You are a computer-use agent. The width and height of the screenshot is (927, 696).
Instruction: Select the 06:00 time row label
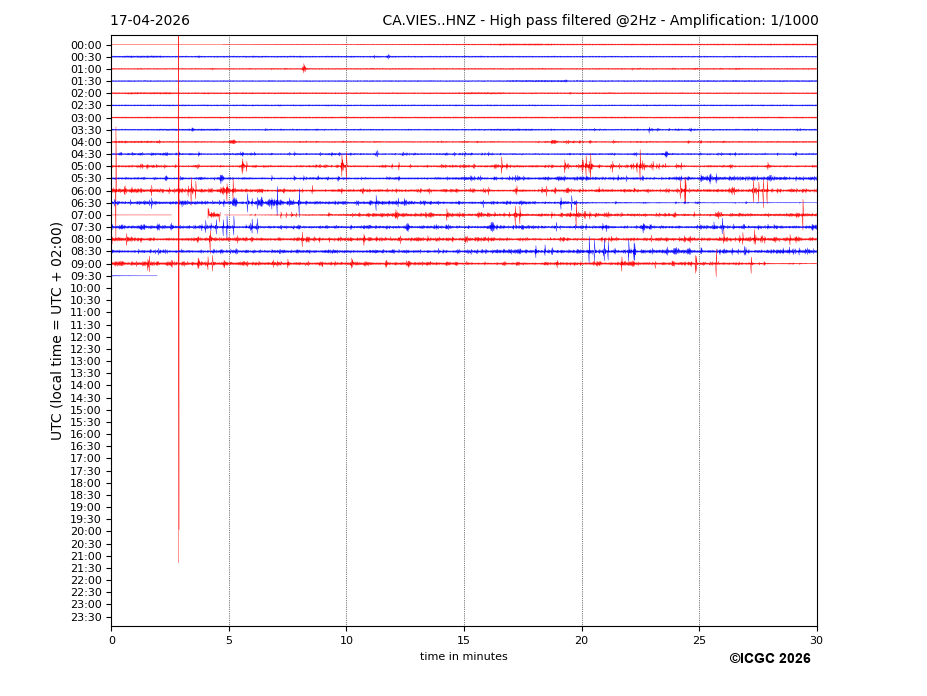(x=86, y=191)
